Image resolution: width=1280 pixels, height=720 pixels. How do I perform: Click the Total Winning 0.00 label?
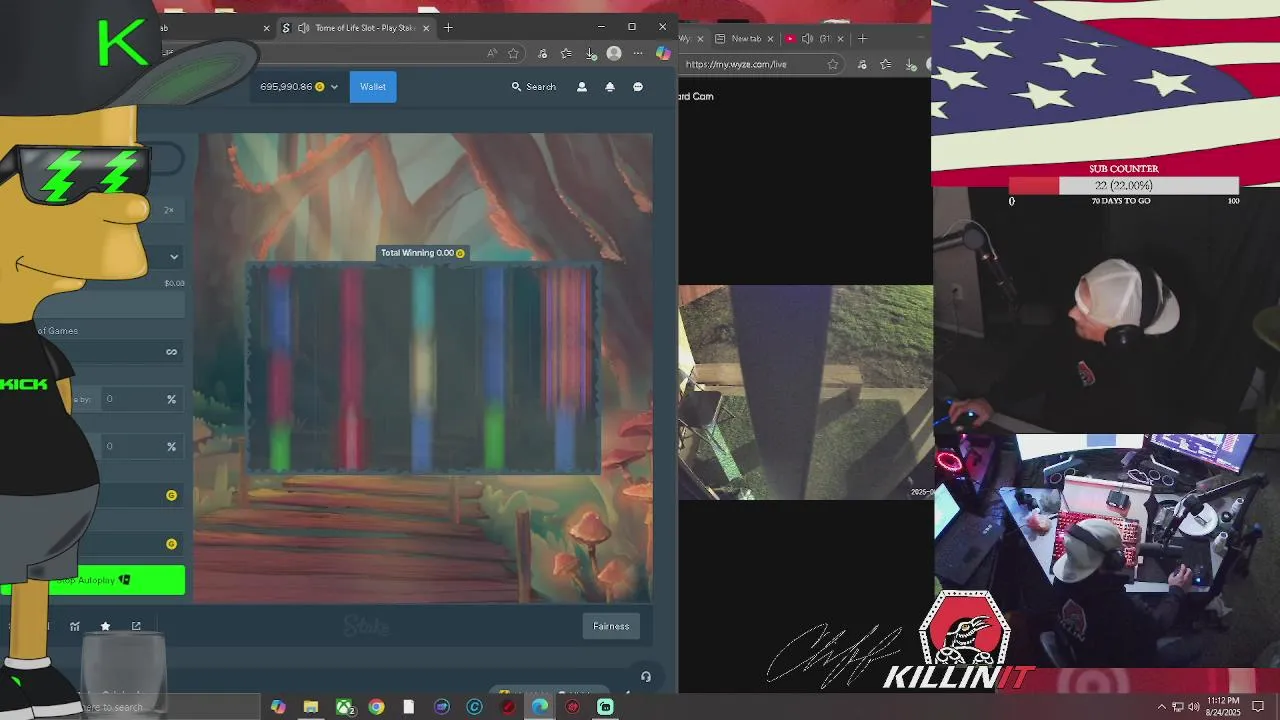coord(422,253)
